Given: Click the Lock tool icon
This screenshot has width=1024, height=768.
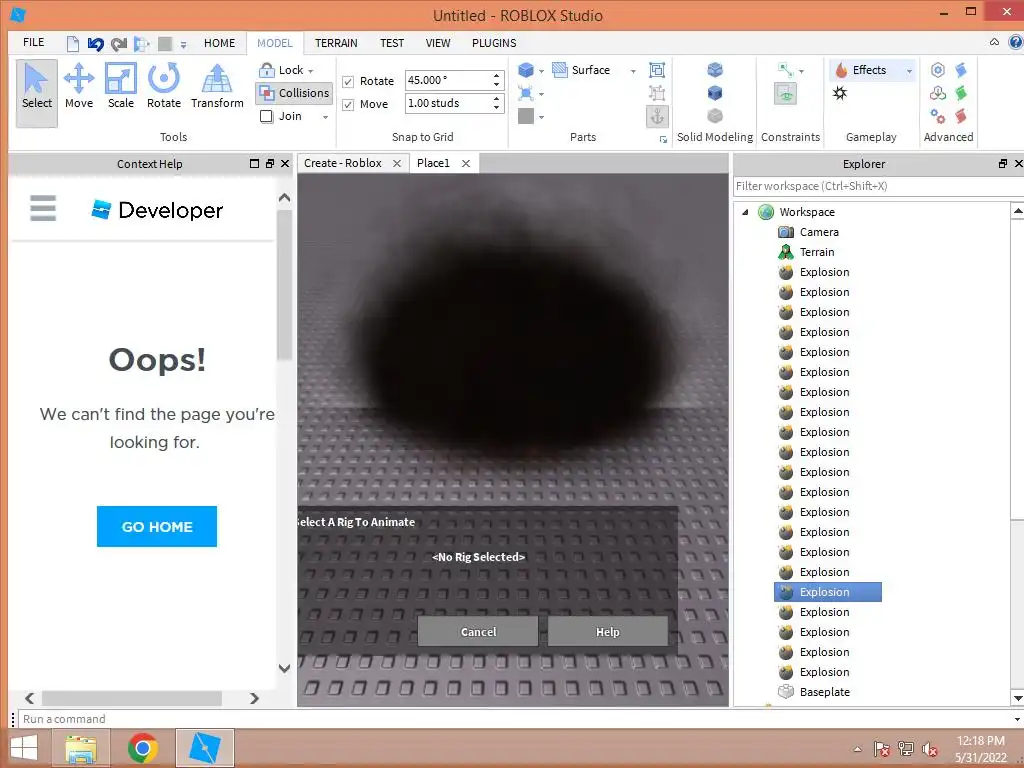Looking at the screenshot, I should pos(266,70).
